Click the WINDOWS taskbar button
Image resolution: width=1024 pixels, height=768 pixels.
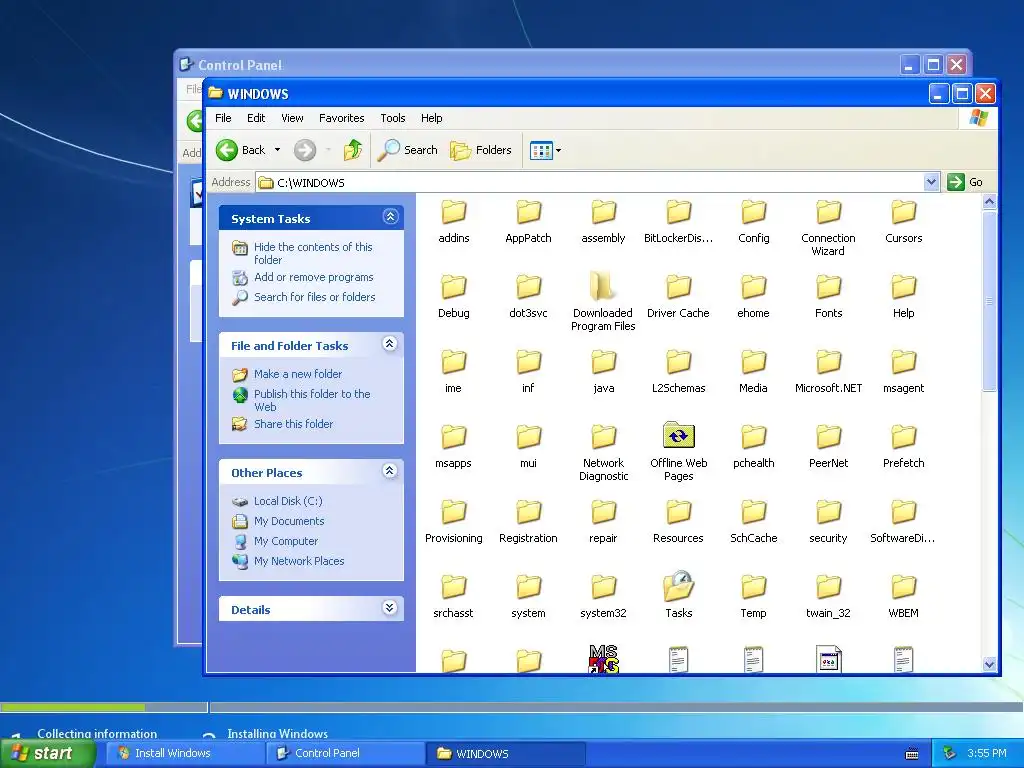(505, 753)
